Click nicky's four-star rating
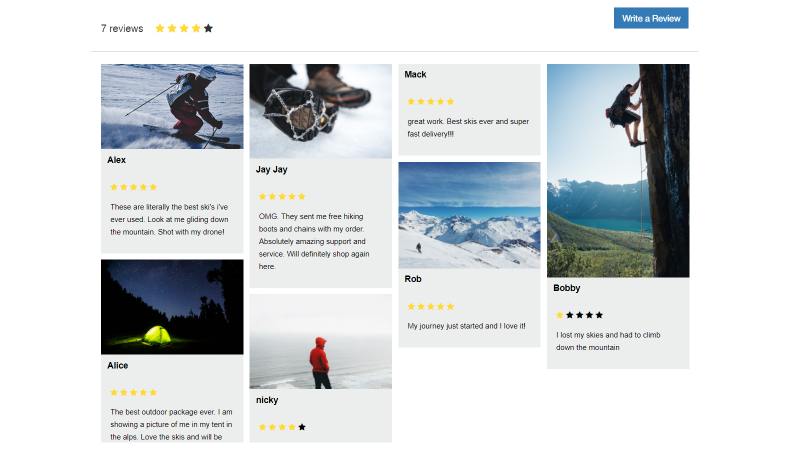800x450 pixels. [282, 427]
